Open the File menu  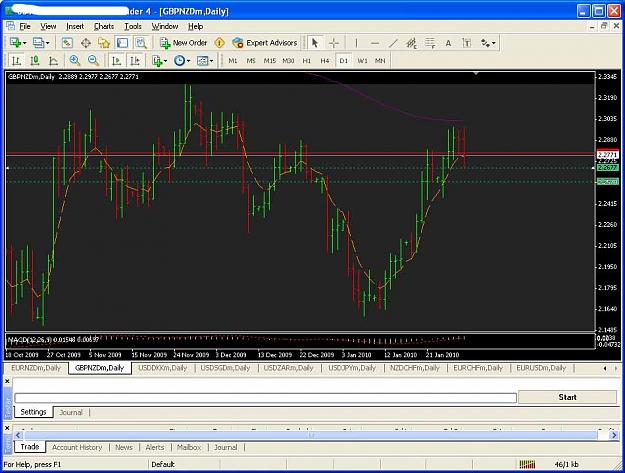[x=25, y=26]
